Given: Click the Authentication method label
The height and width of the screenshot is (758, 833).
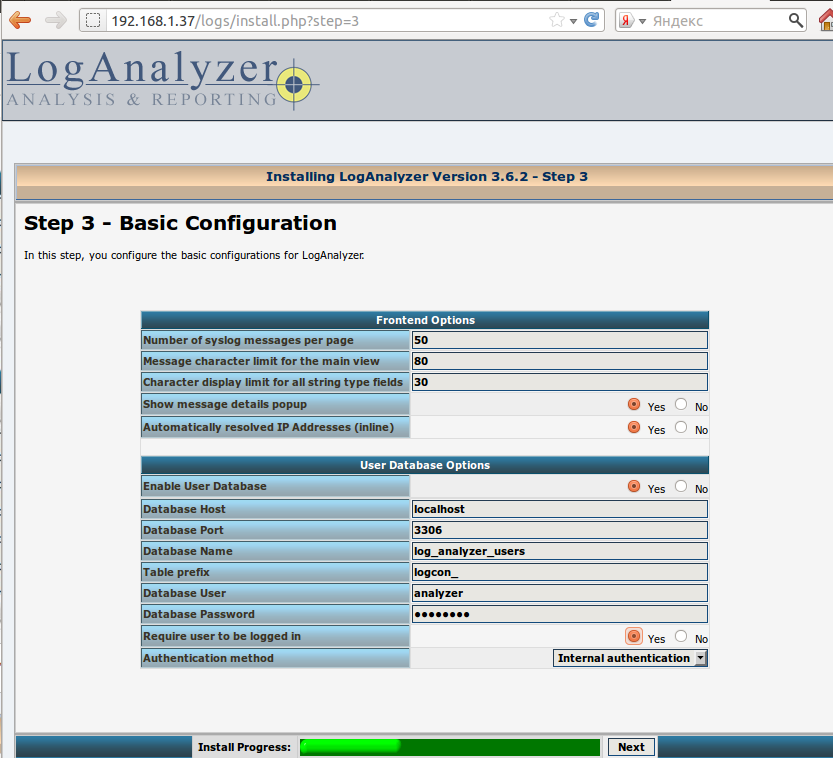Looking at the screenshot, I should (208, 658).
